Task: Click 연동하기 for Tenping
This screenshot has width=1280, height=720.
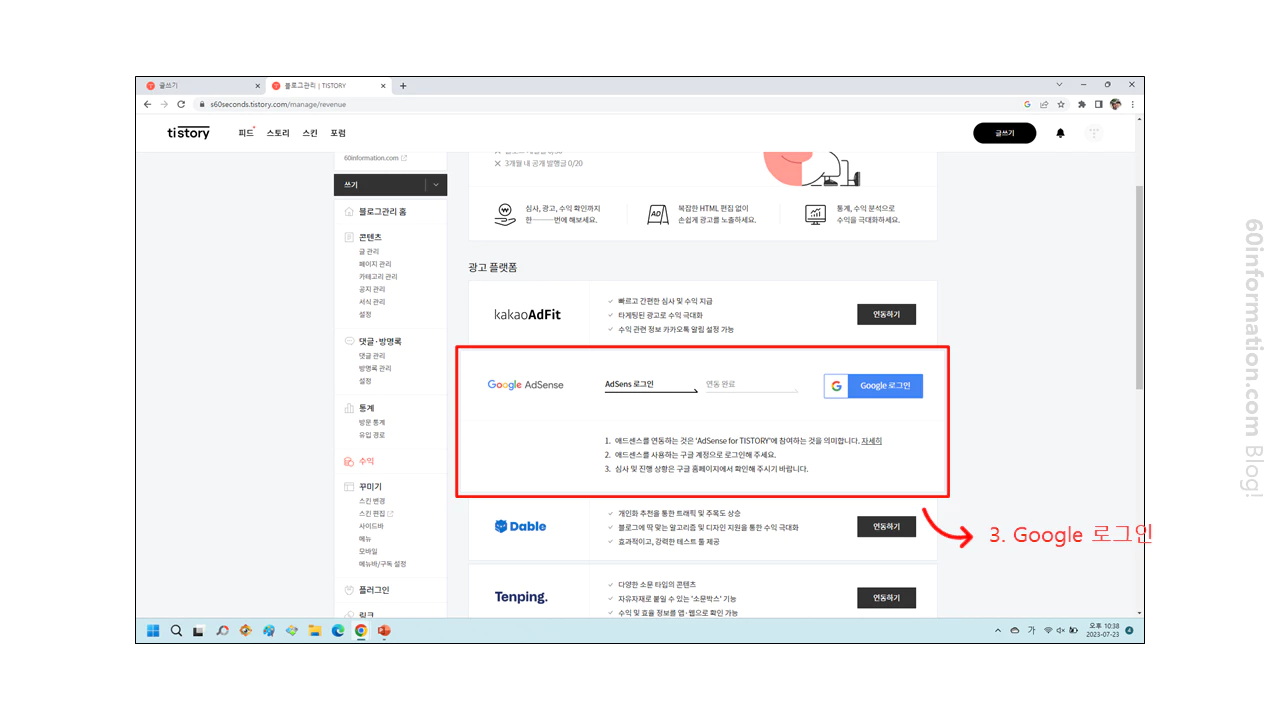Action: pyautogui.click(x=886, y=598)
